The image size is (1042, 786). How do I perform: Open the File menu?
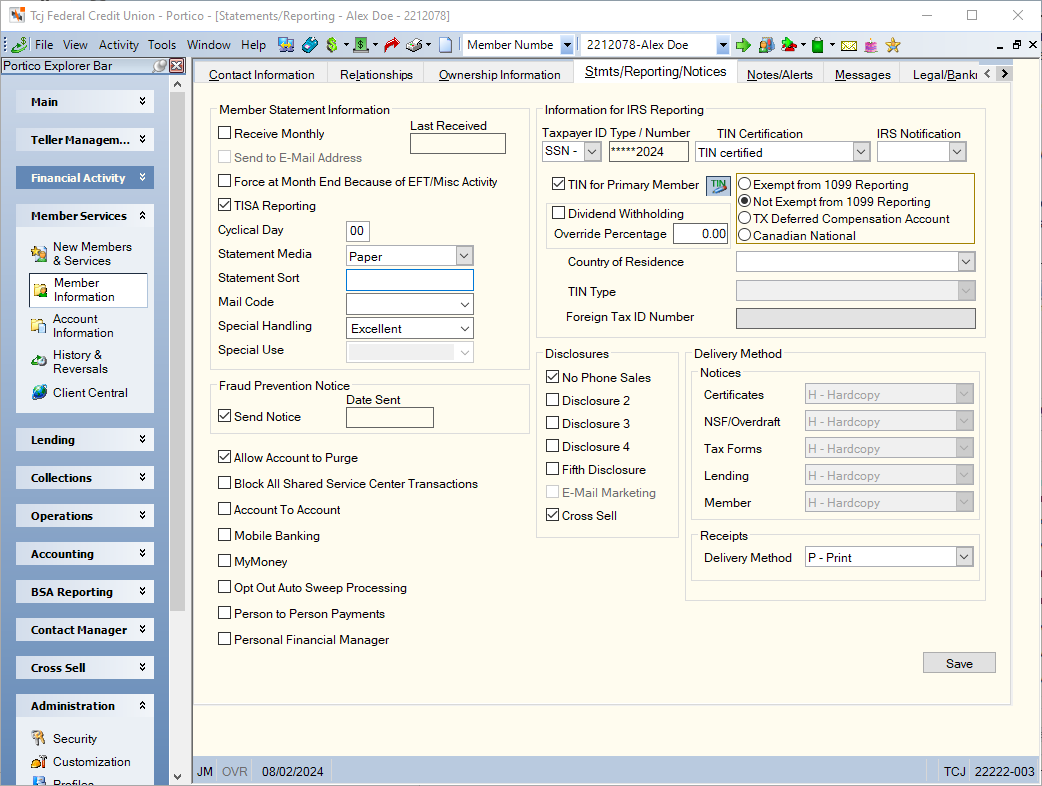(44, 45)
